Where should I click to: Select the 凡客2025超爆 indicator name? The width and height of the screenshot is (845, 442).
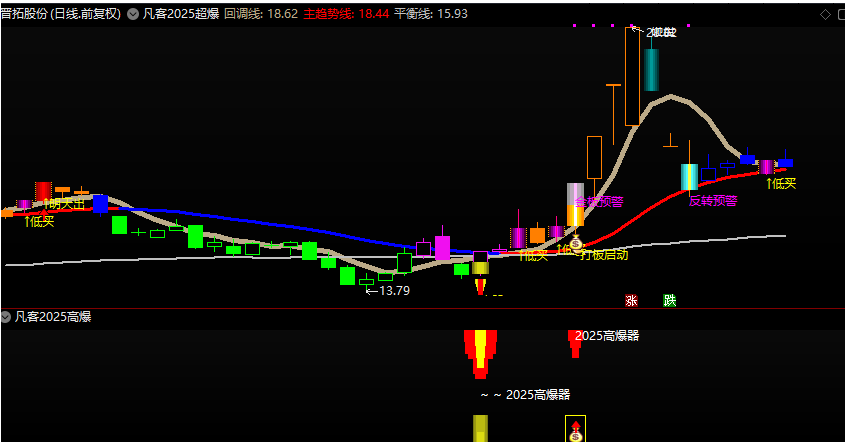point(181,14)
